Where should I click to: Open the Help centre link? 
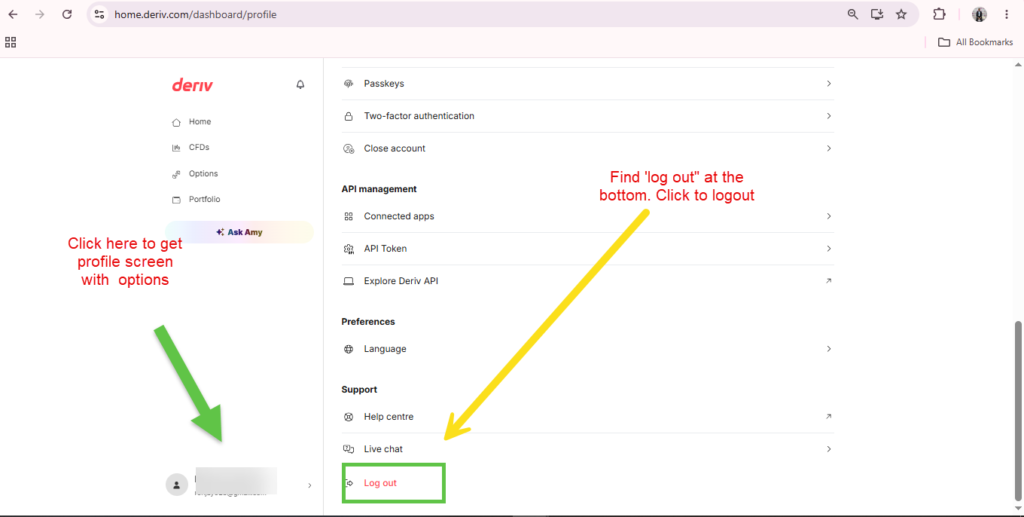pyautogui.click(x=588, y=416)
